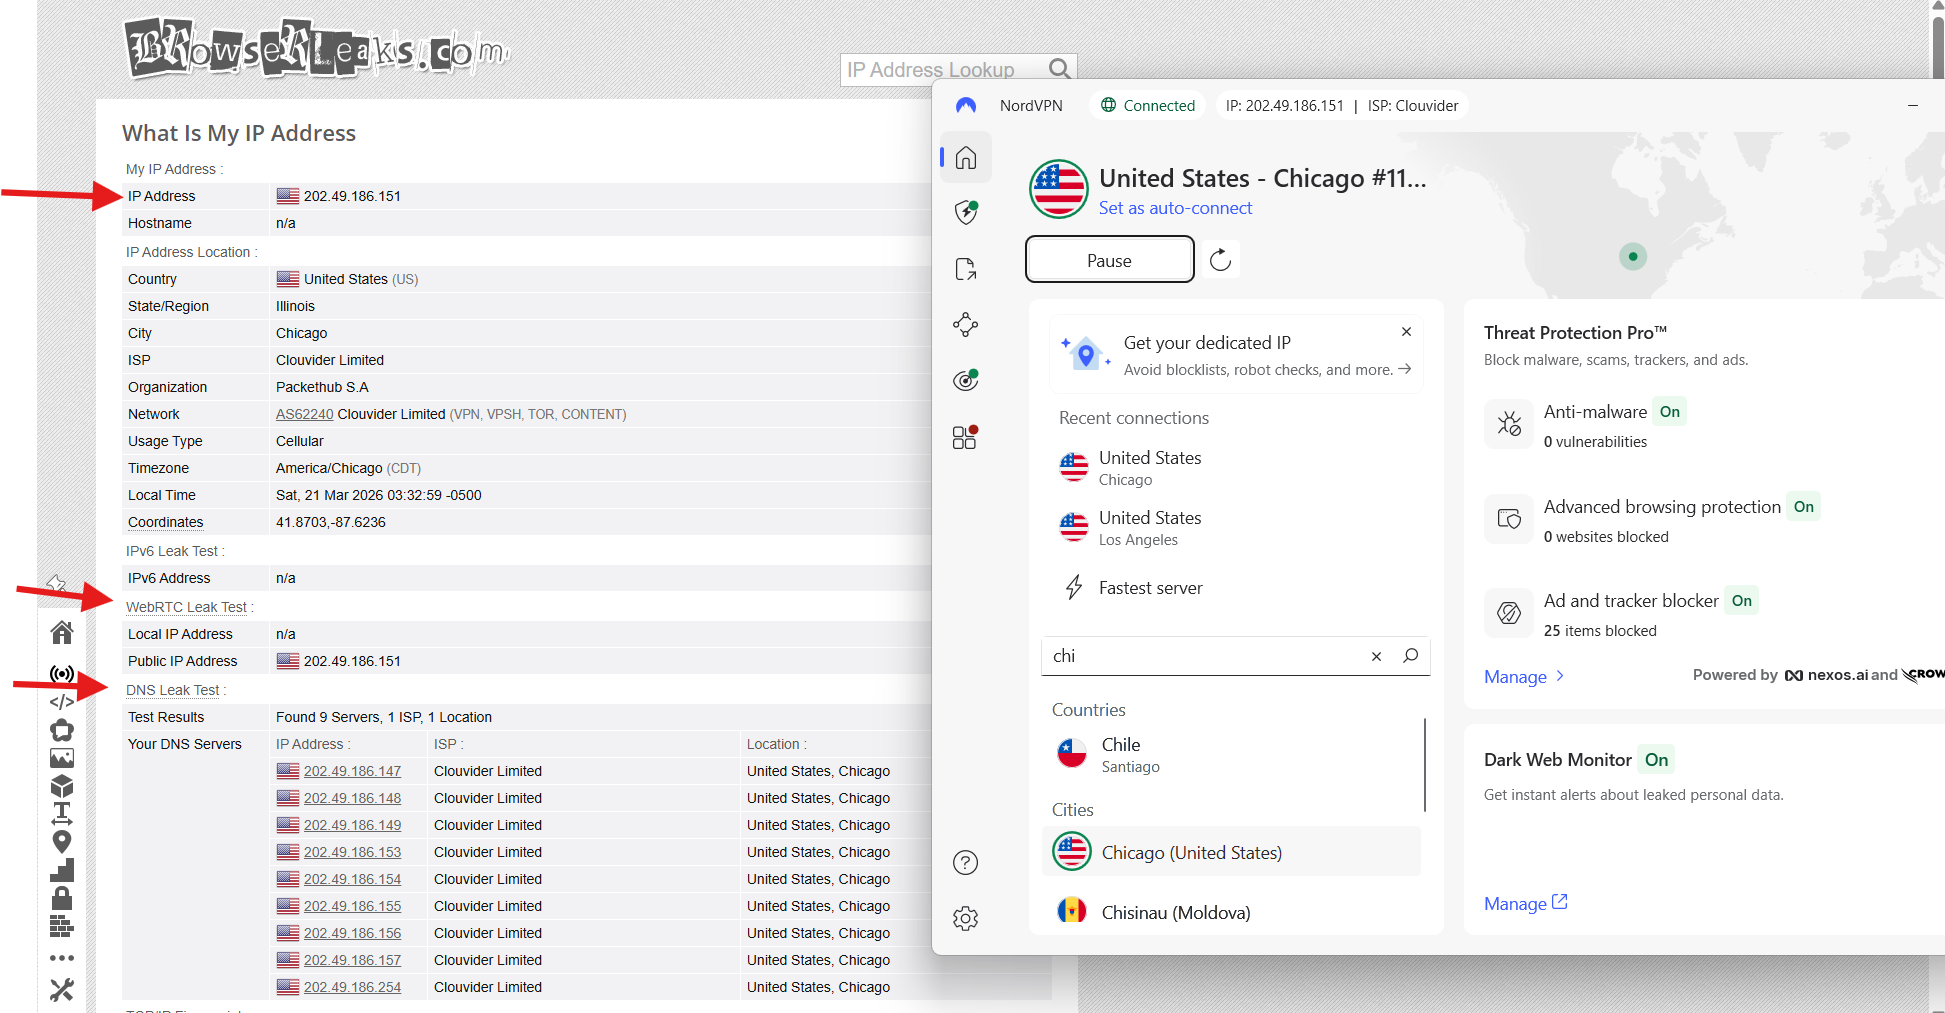The image size is (1945, 1013).
Task: Click the search results scrollbar in NordVPN
Action: click(x=1425, y=764)
